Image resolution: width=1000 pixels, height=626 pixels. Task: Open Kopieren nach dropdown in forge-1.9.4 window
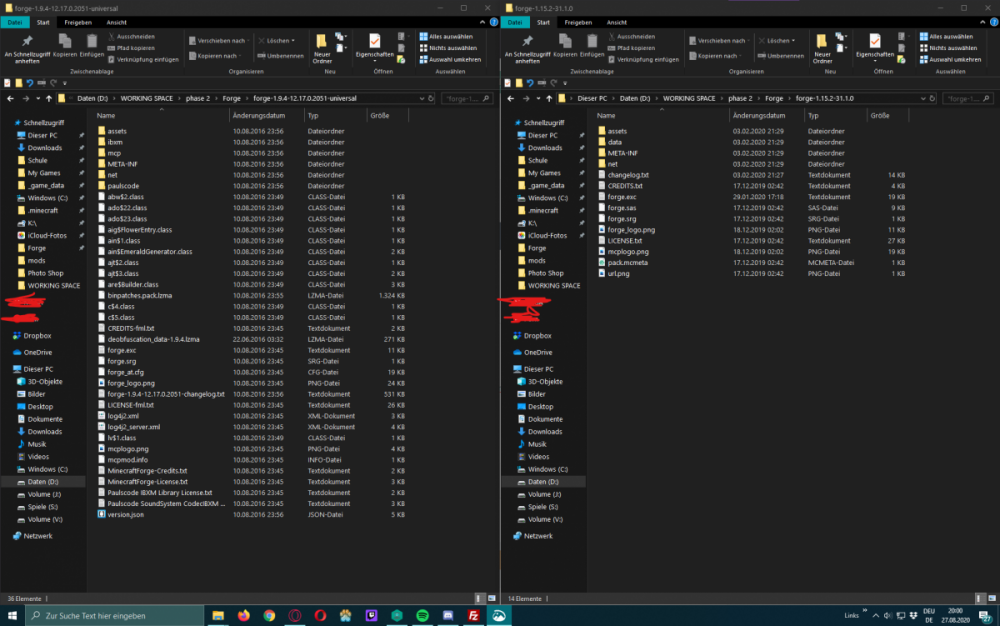tap(216, 56)
